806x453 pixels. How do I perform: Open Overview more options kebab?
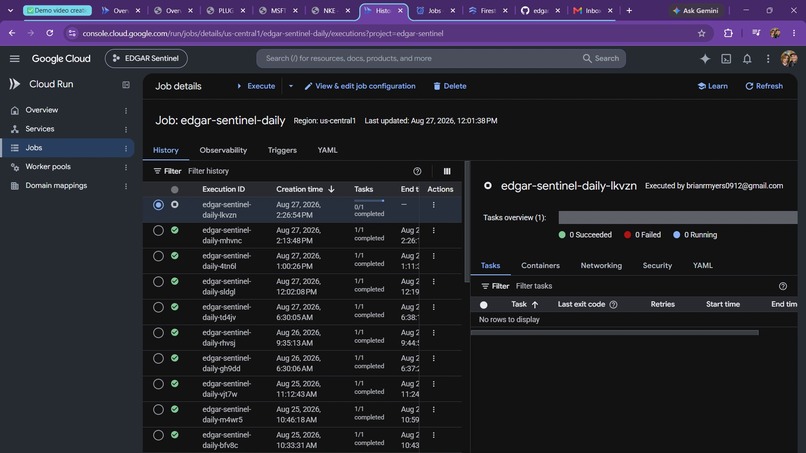[126, 110]
